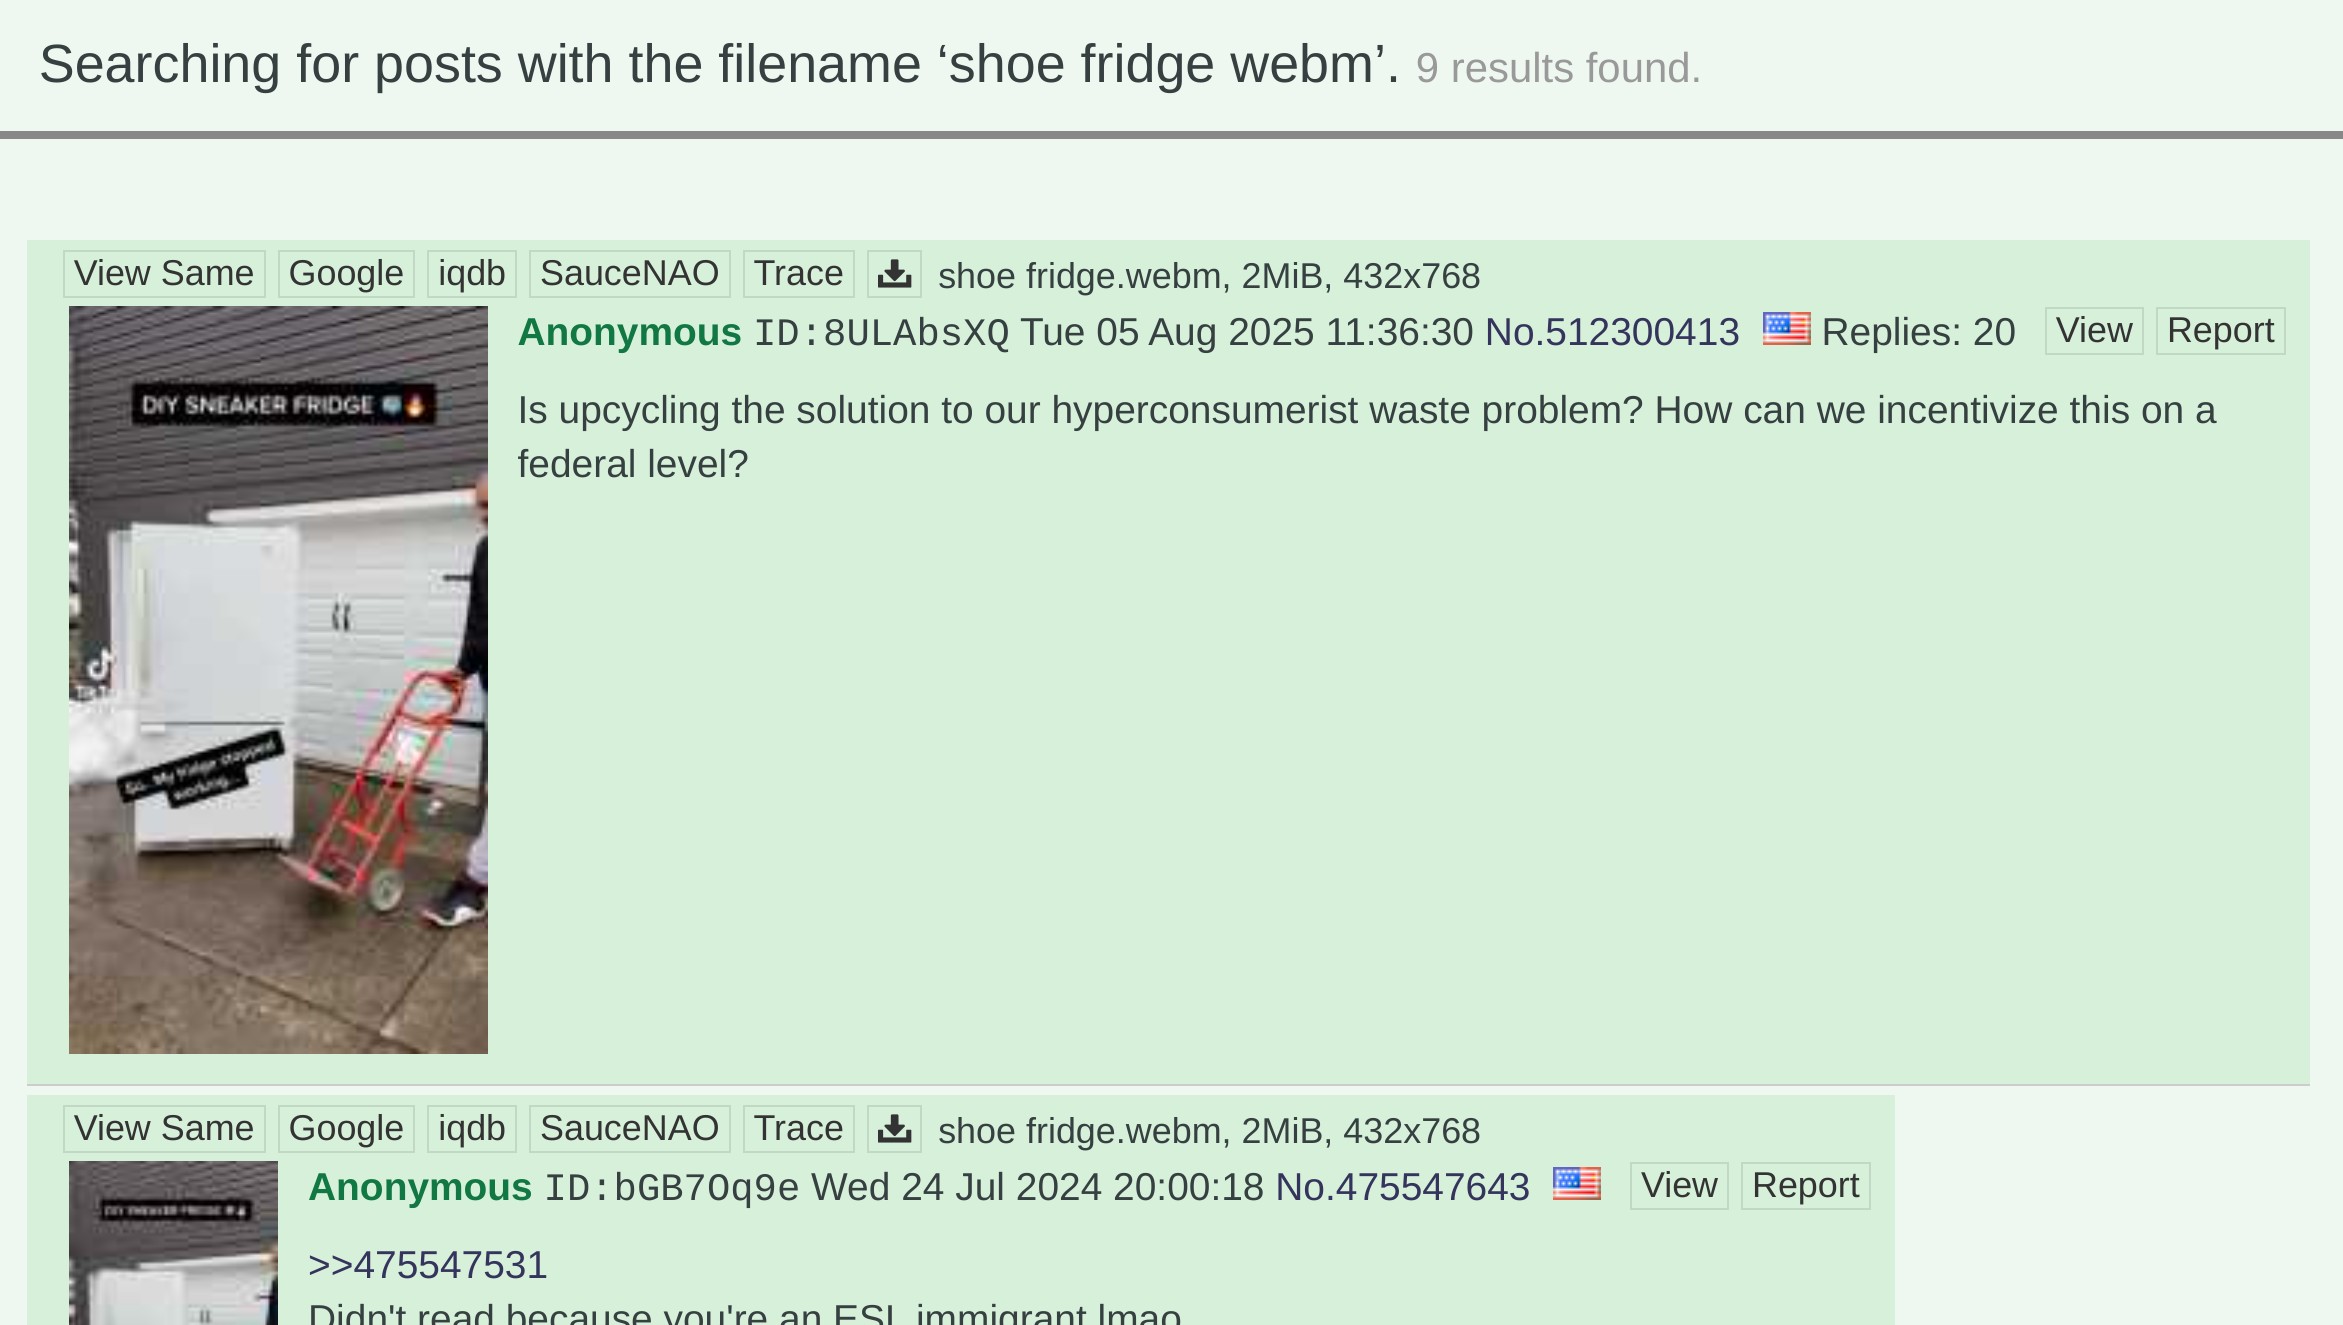The height and width of the screenshot is (1325, 2343).
Task: Follow the quote link >>475547531
Action: pyautogui.click(x=427, y=1265)
